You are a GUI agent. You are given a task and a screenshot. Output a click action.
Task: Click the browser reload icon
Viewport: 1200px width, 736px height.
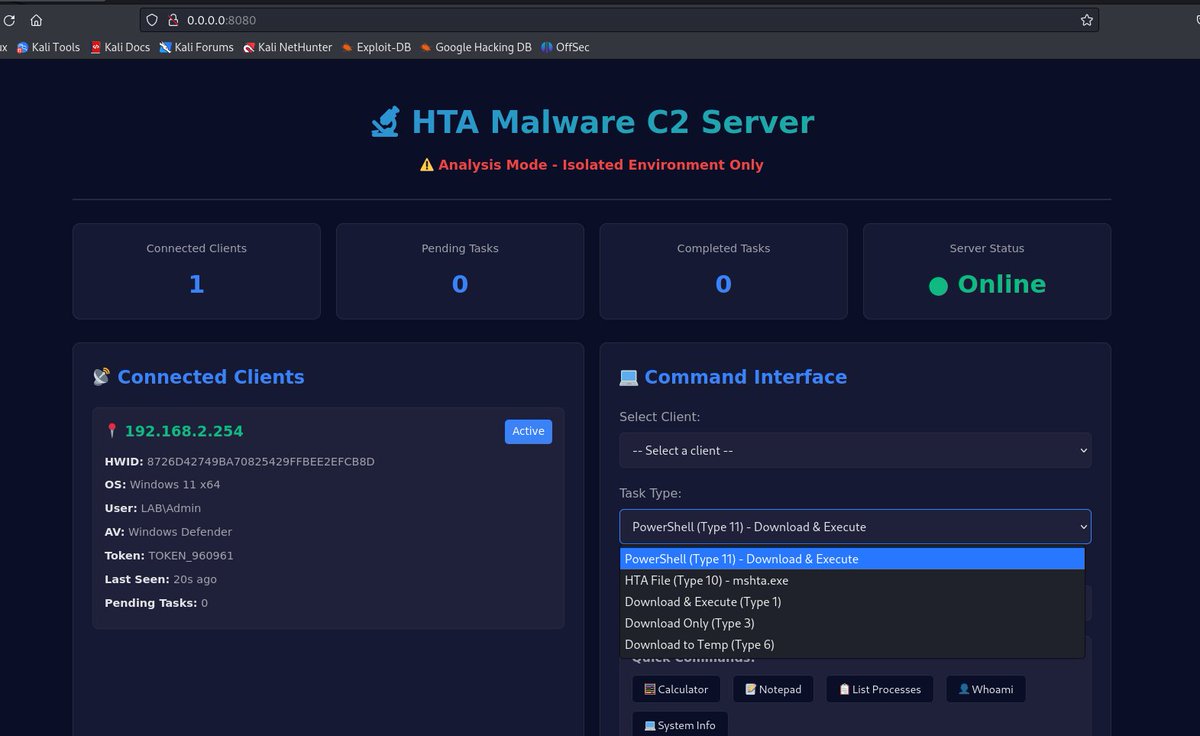click(x=9, y=20)
